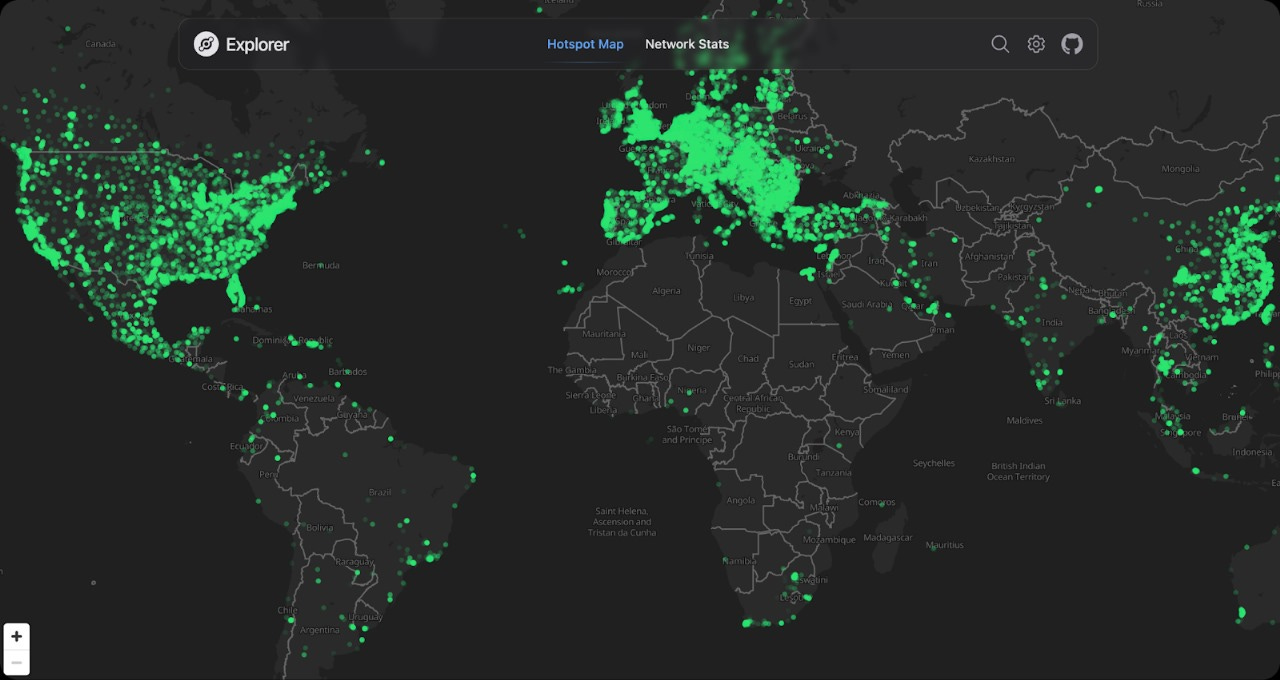Select the Maldives map label

coord(1025,420)
